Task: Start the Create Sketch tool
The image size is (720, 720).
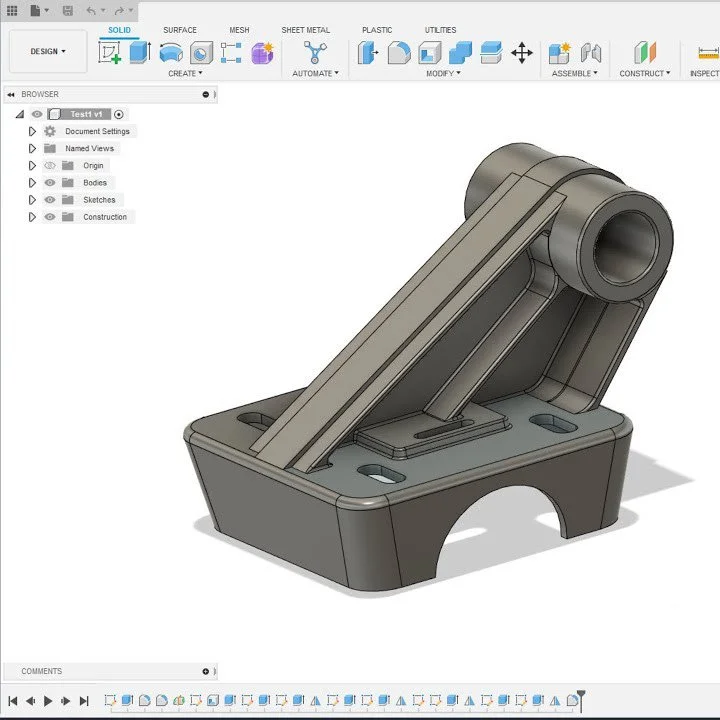Action: [110, 52]
